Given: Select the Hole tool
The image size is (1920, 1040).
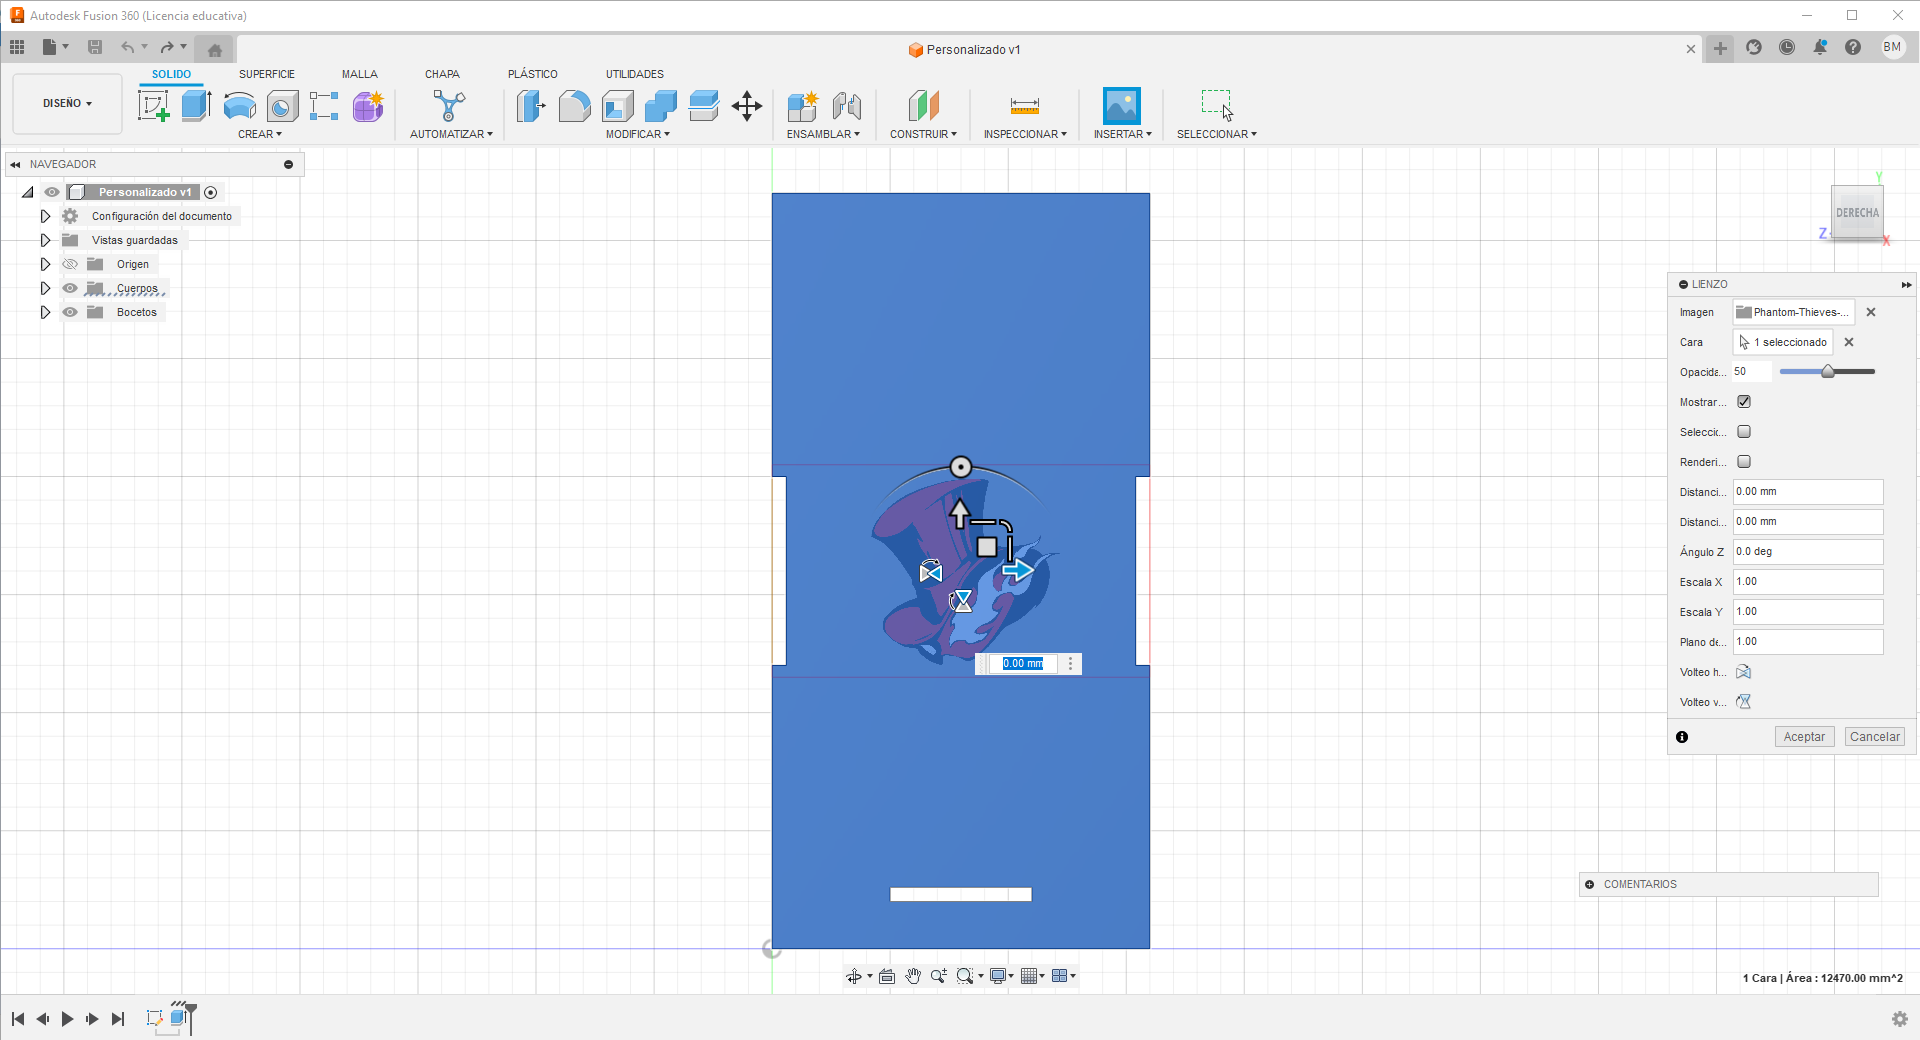Looking at the screenshot, I should [282, 106].
